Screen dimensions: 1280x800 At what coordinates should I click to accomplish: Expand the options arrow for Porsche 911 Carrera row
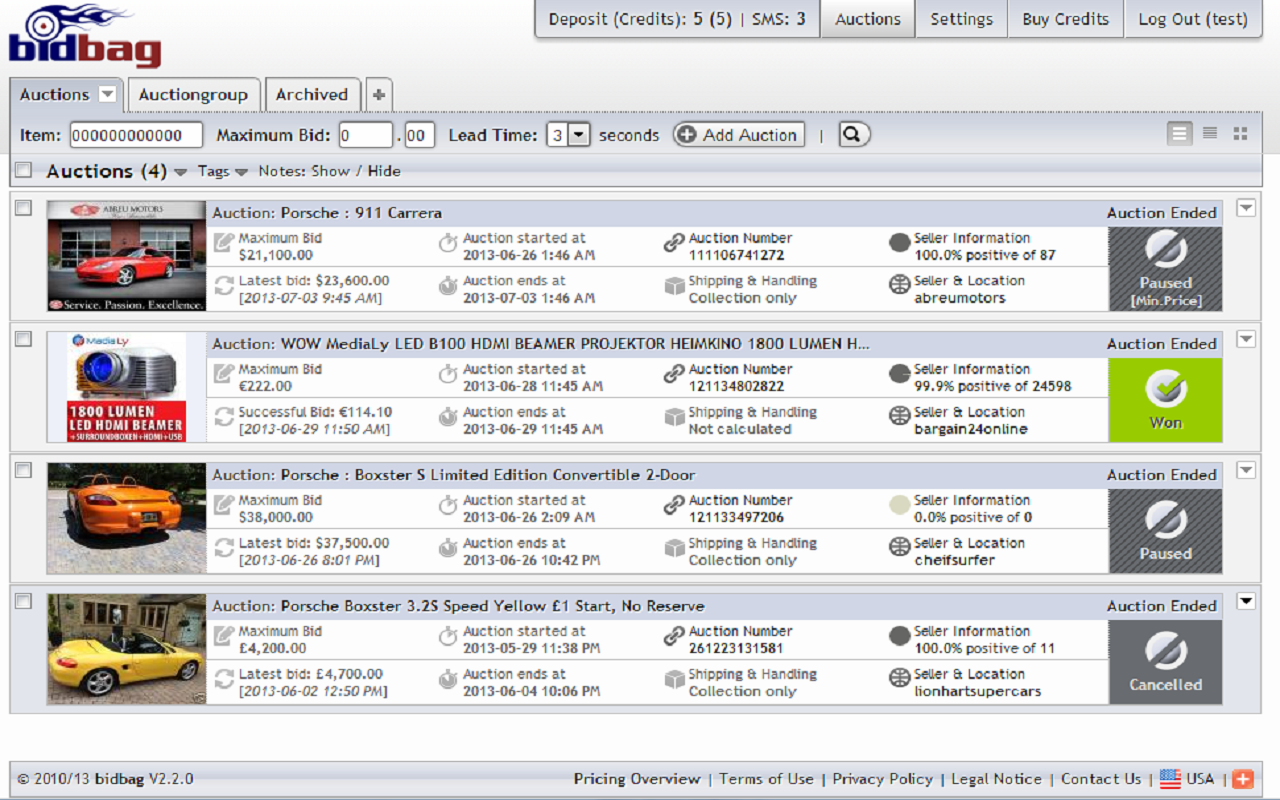[1246, 208]
